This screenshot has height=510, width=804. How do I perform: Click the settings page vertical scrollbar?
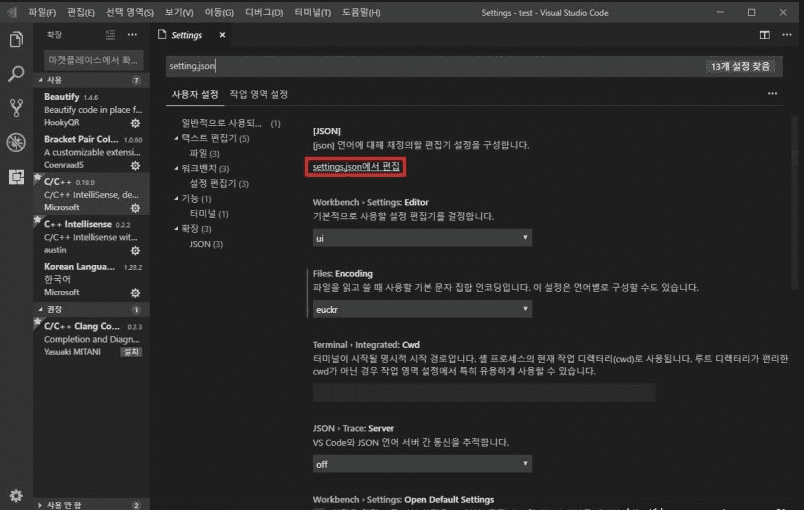794,202
